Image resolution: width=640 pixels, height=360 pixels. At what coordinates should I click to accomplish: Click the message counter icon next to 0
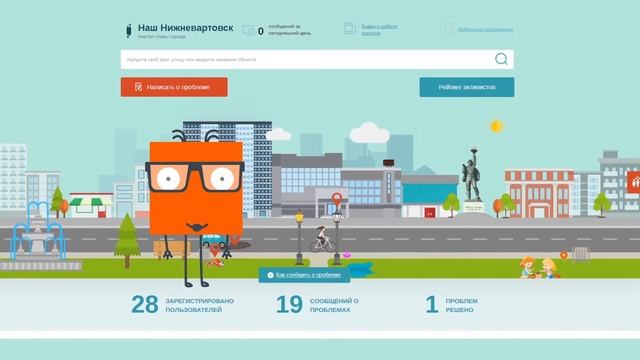pos(248,30)
